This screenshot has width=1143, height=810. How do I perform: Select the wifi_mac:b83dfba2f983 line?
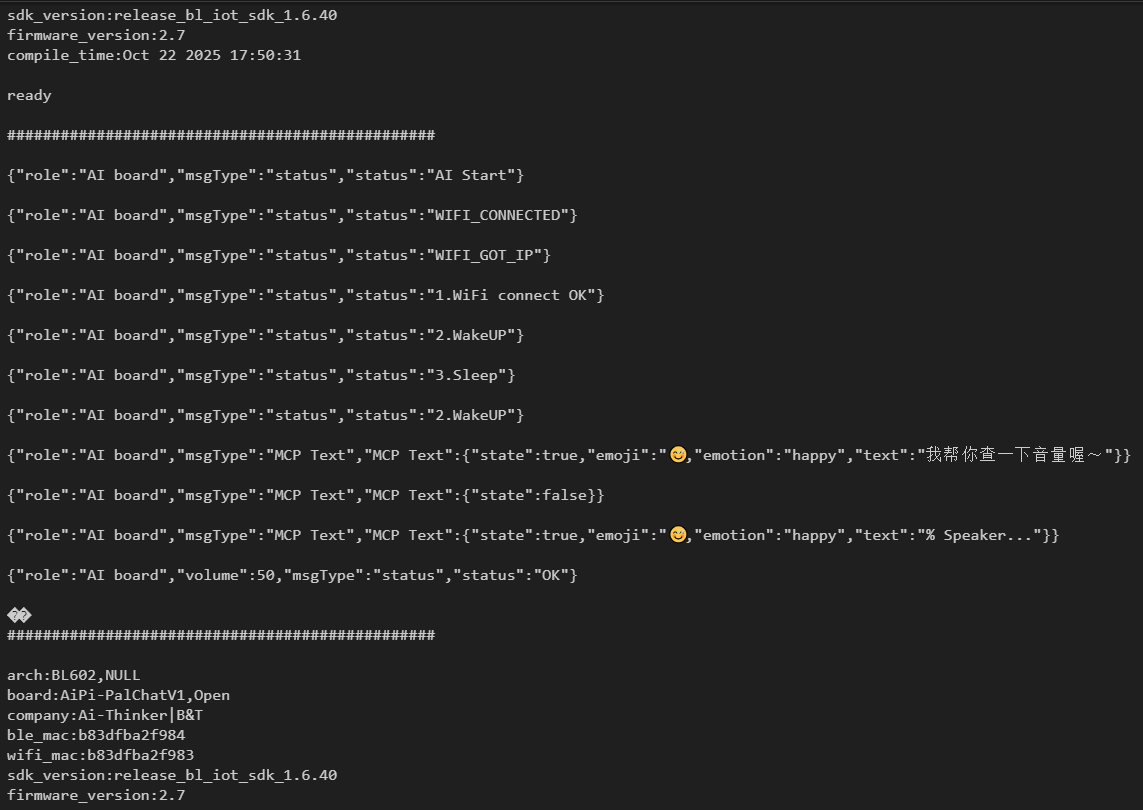pos(100,755)
